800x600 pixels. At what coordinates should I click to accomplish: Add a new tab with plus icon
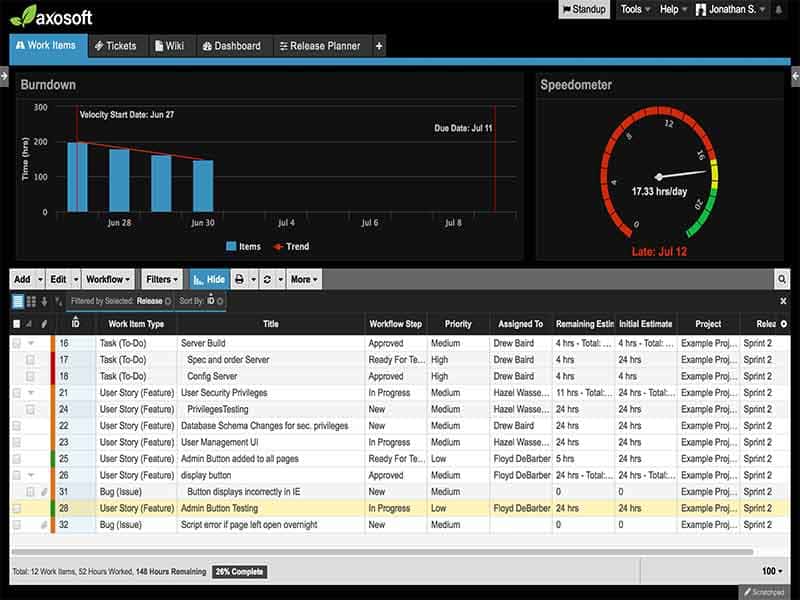(x=379, y=46)
